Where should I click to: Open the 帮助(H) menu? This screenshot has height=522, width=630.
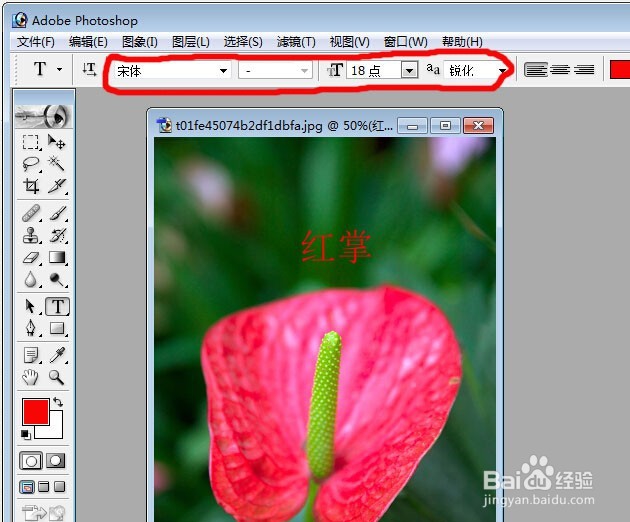462,41
